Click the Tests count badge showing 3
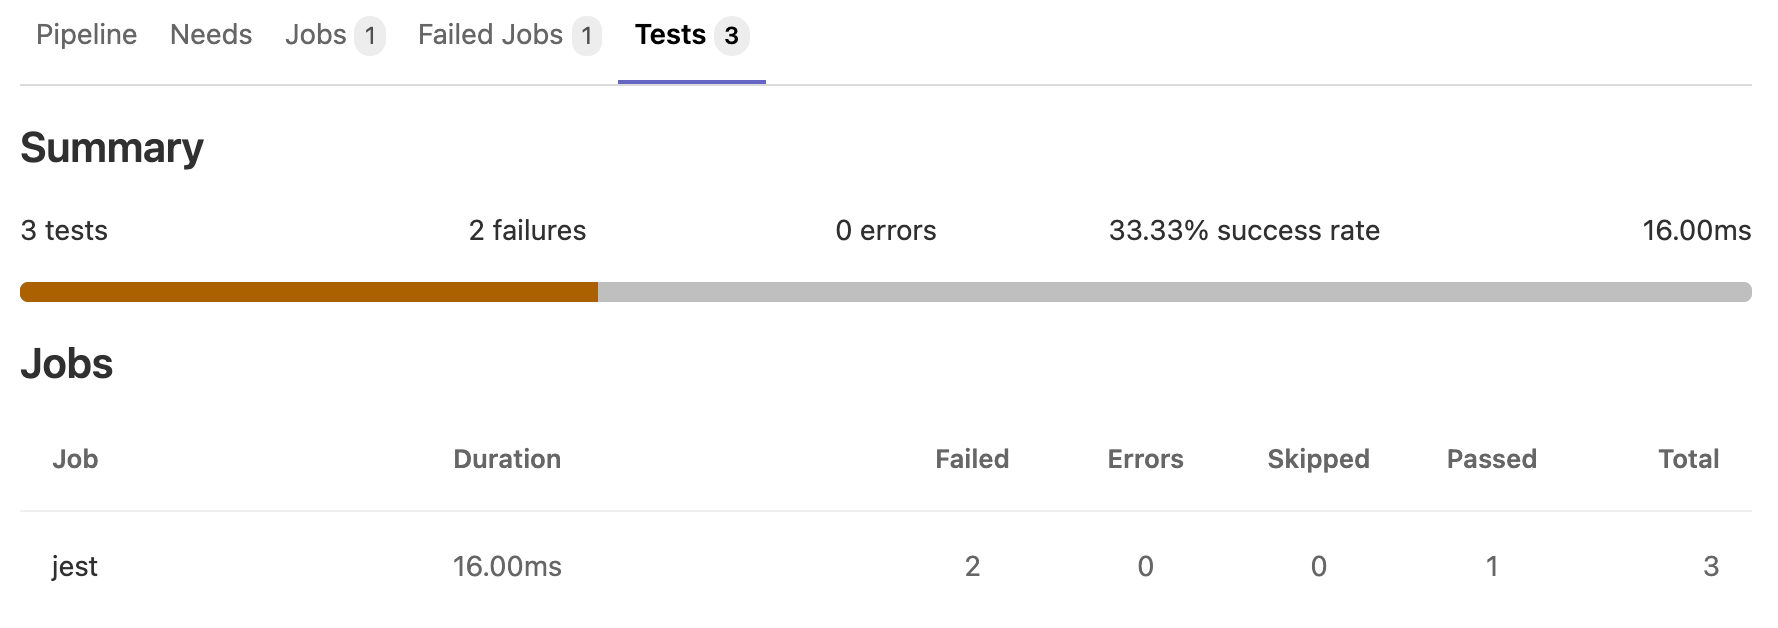The width and height of the screenshot is (1778, 628). 731,35
